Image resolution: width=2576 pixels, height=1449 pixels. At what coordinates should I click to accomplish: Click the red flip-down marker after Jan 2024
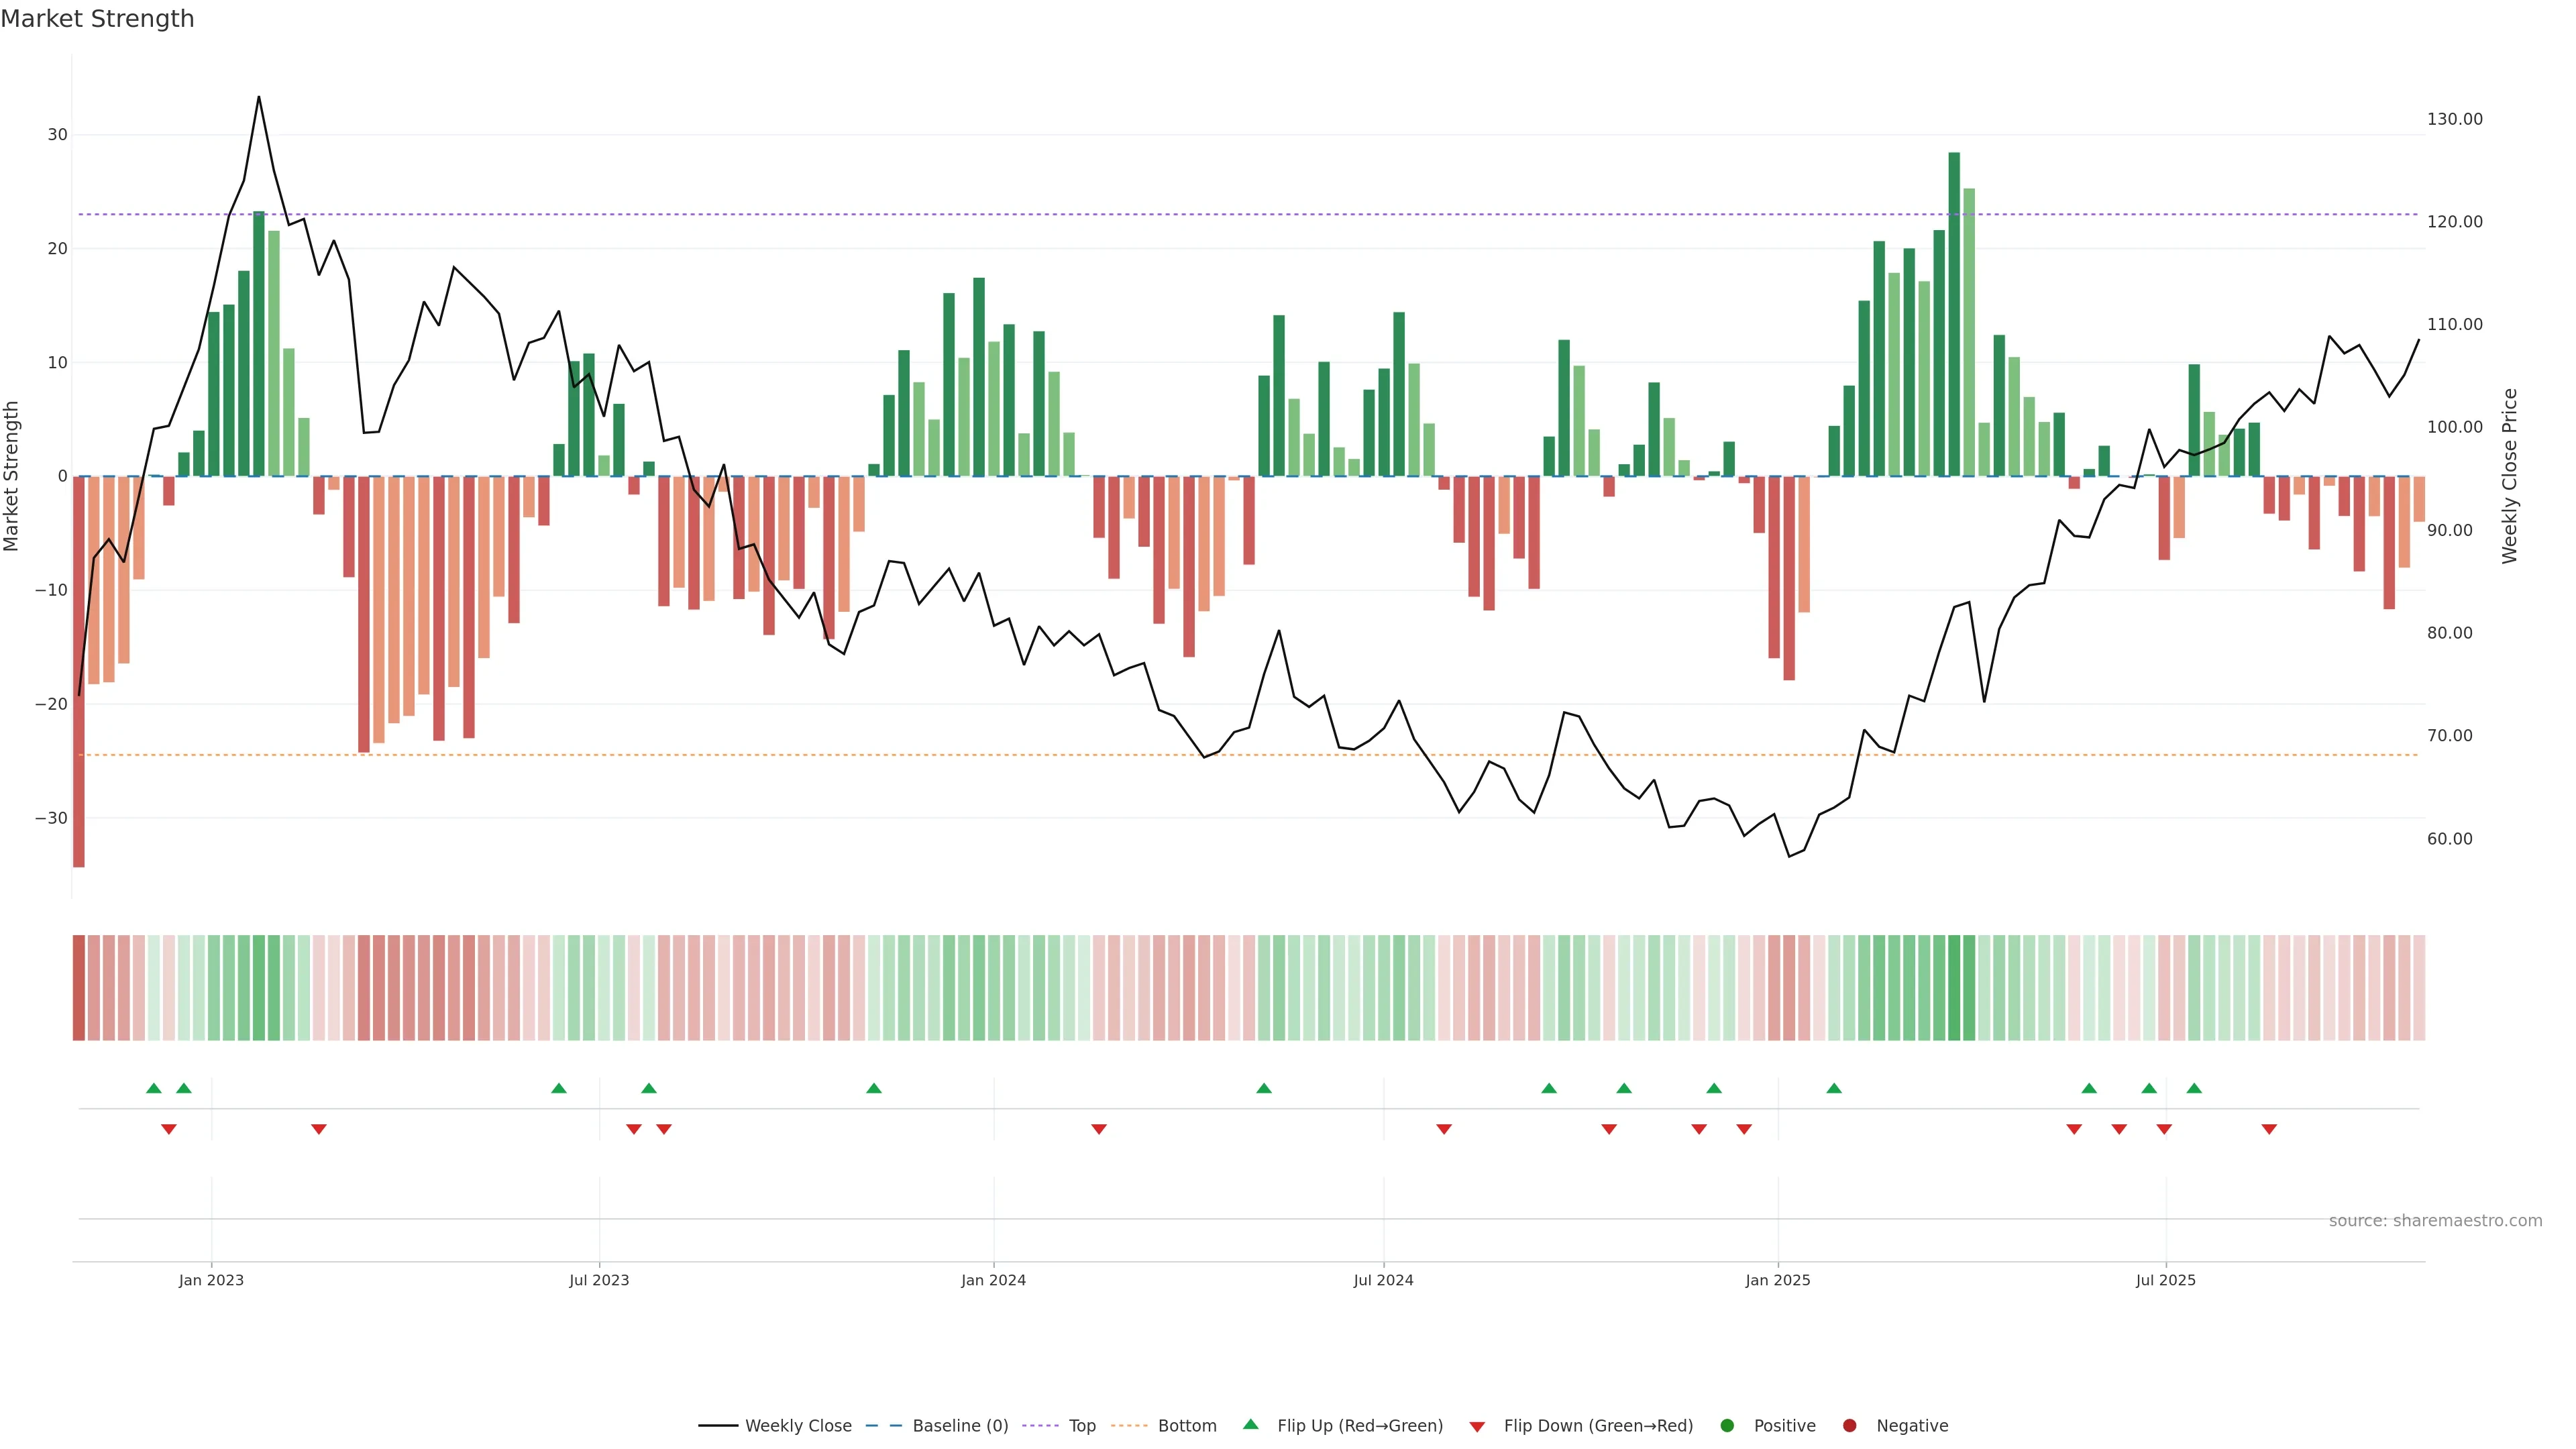point(1099,1129)
